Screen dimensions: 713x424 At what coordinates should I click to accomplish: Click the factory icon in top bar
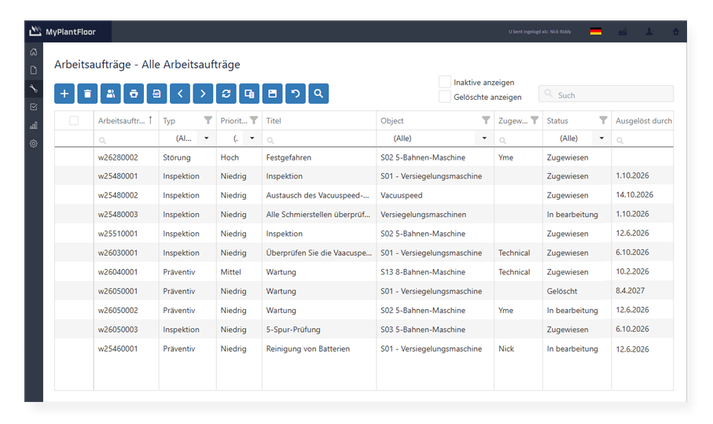(623, 31)
